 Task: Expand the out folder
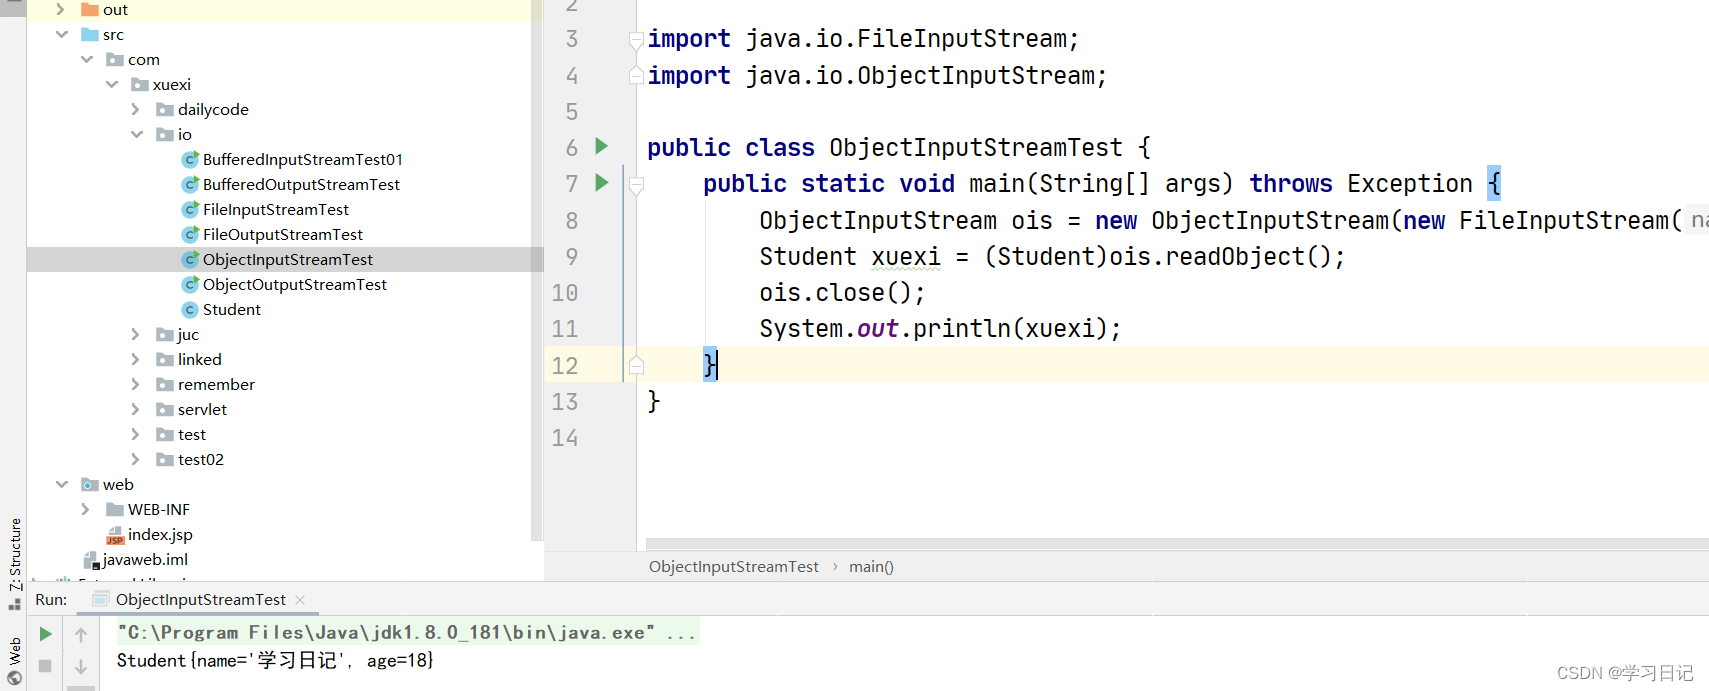[x=61, y=9]
